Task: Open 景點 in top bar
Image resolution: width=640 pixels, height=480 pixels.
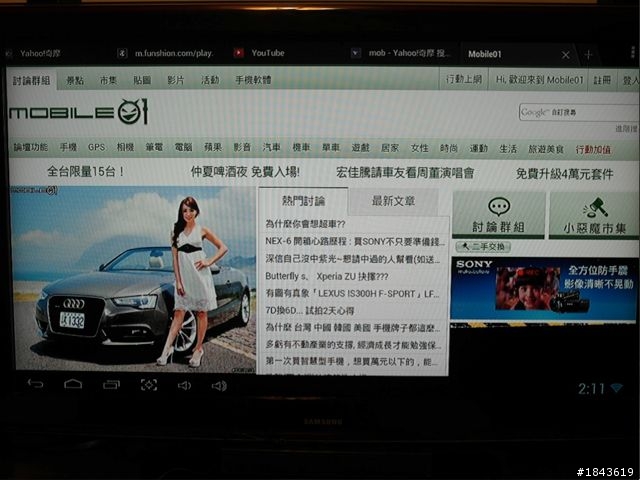Action: tap(75, 80)
